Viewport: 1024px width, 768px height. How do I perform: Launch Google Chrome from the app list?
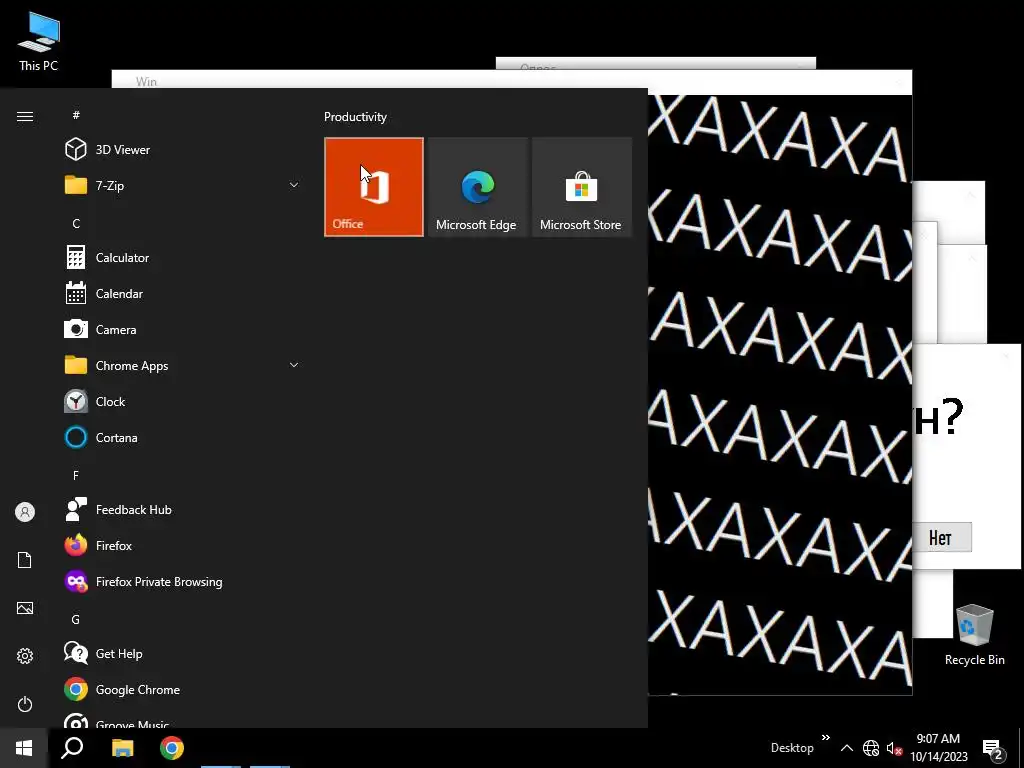183,689
